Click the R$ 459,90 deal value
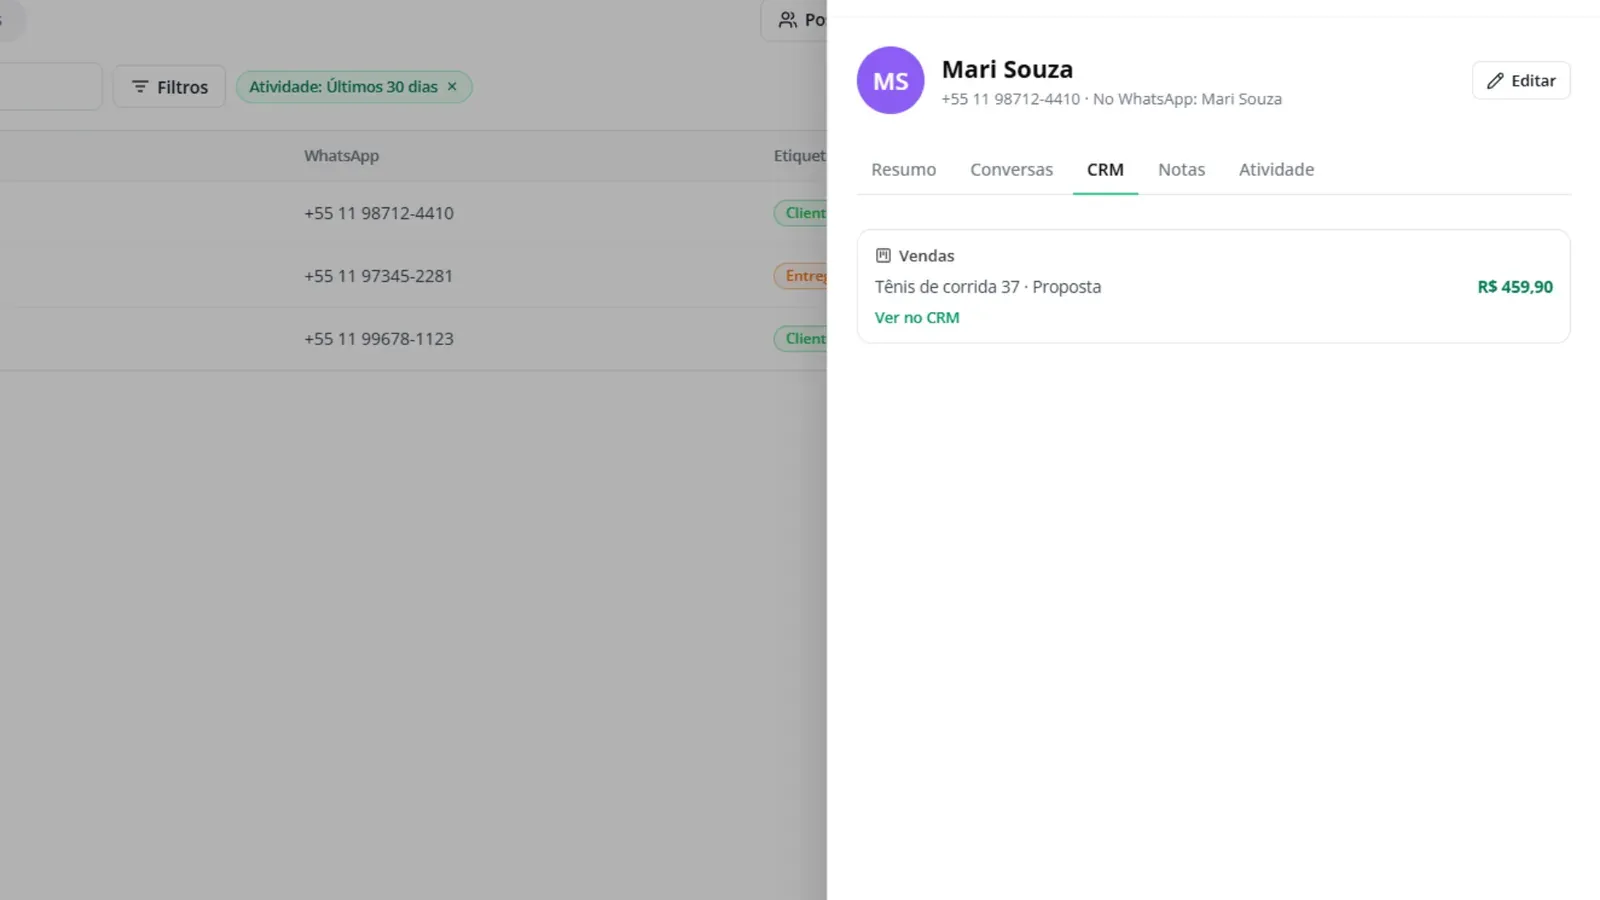This screenshot has height=900, width=1600. click(1515, 287)
